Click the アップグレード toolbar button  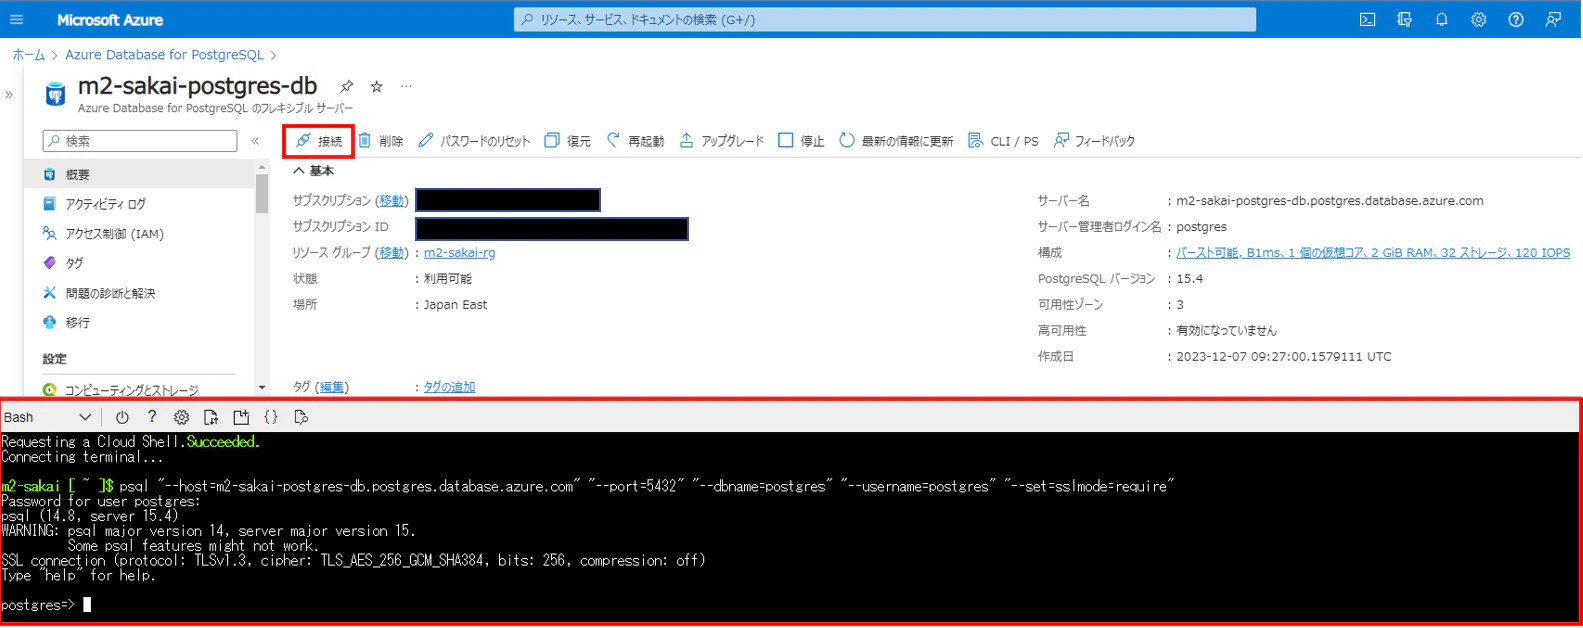[x=721, y=141]
